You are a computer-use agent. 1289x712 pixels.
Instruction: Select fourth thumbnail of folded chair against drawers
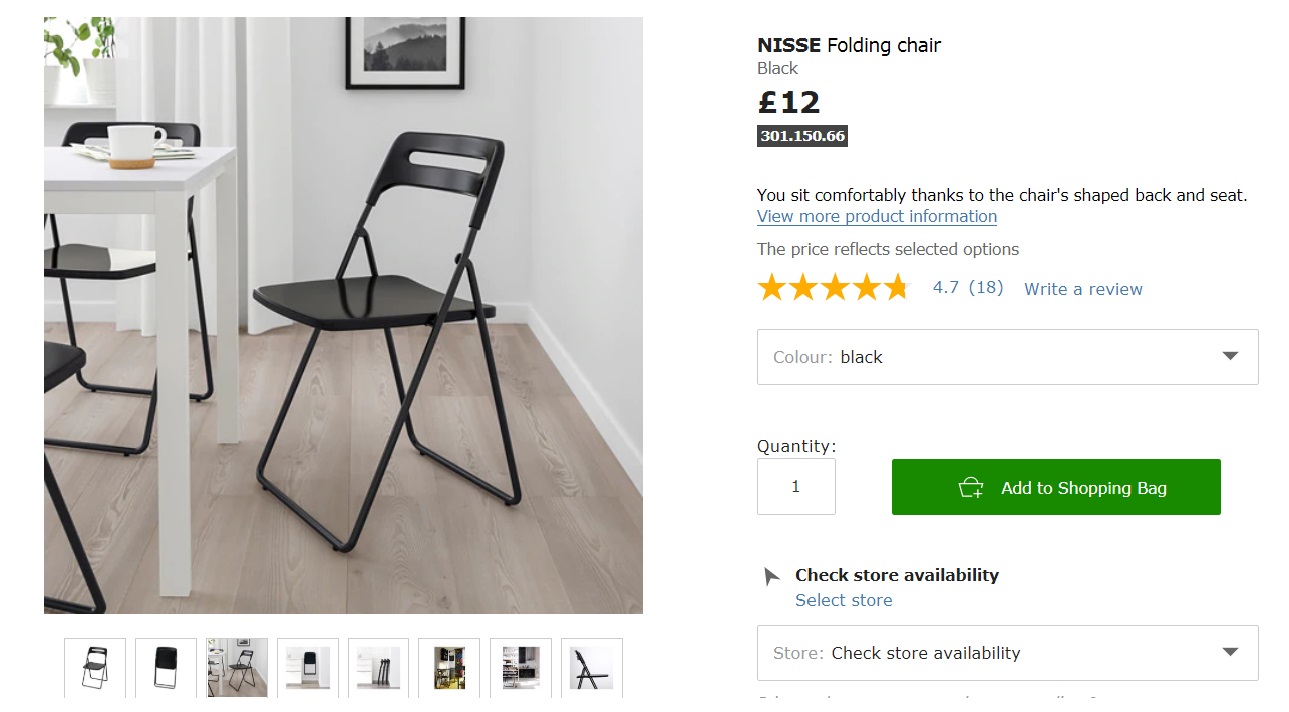coord(308,667)
